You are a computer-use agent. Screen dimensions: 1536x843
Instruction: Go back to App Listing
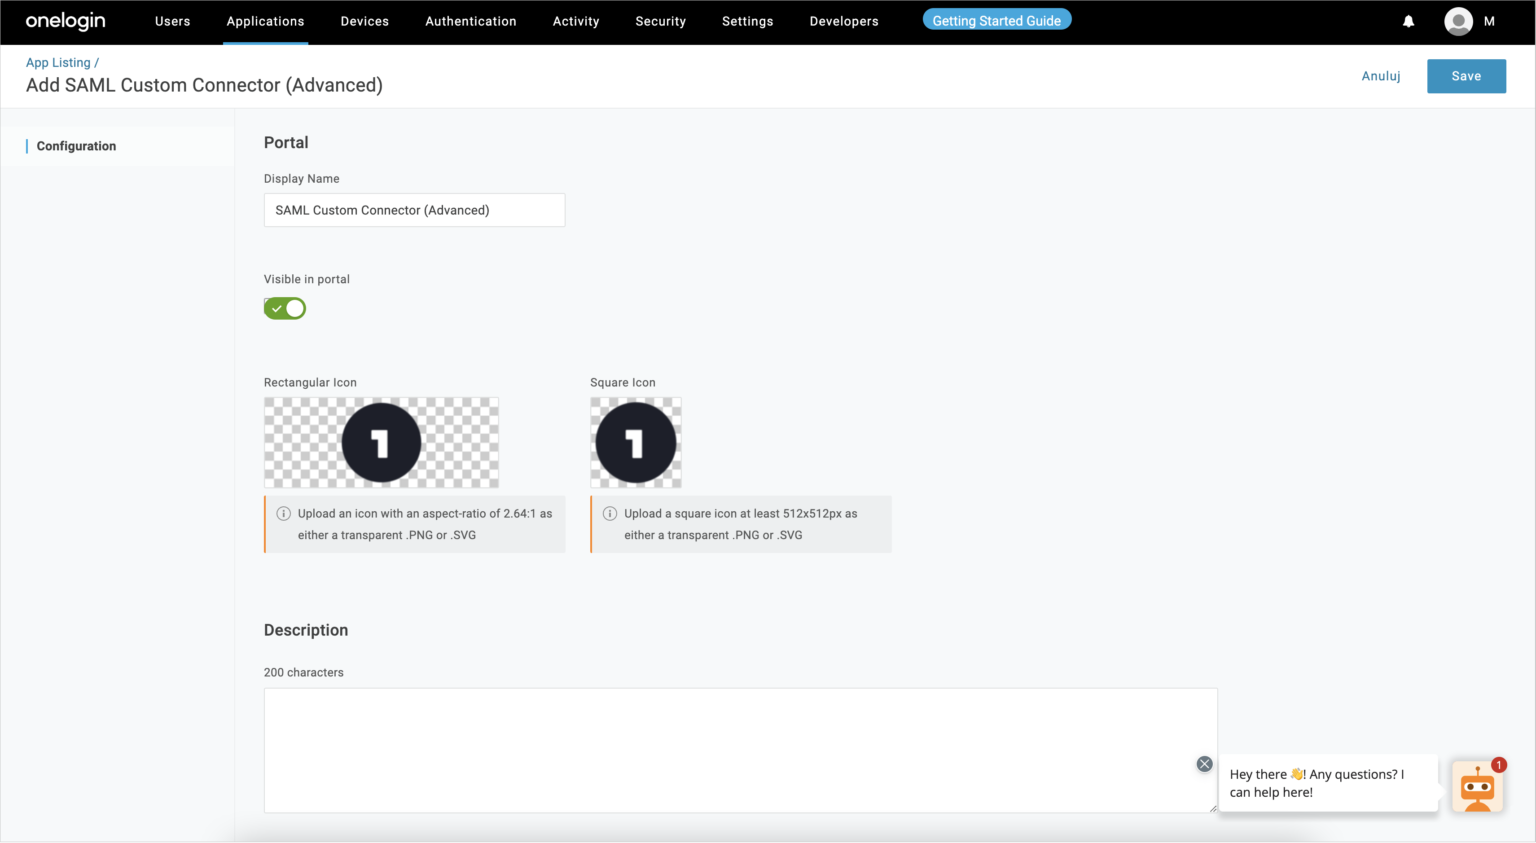58,62
